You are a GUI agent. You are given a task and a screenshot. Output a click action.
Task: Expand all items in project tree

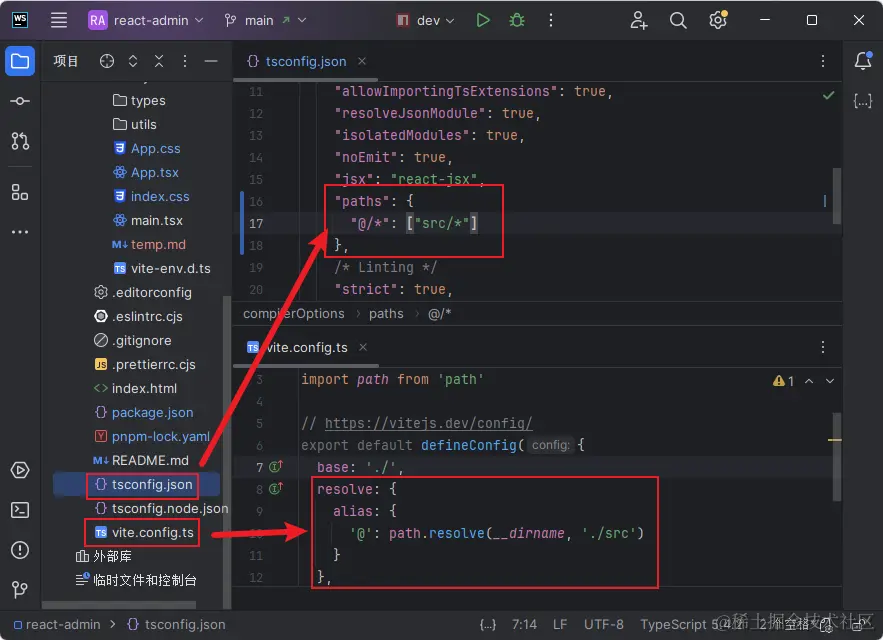(133, 61)
